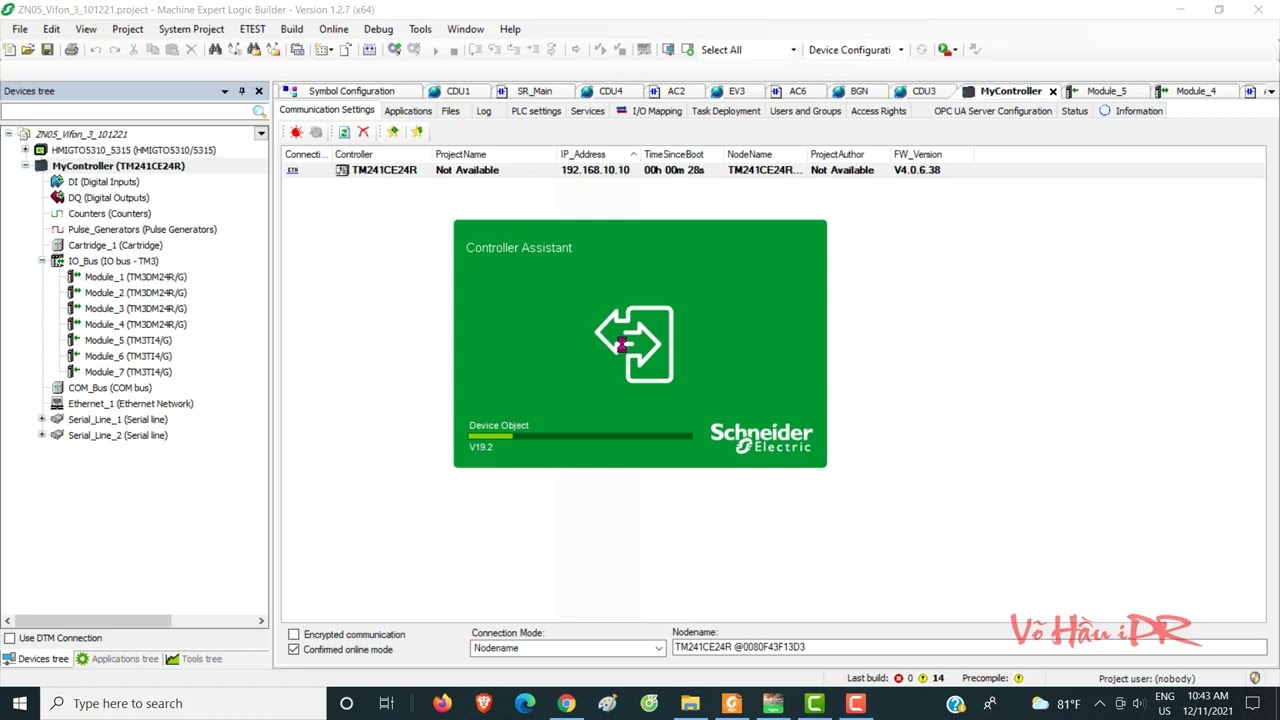Open the ETEST menu
This screenshot has height=720, width=1280.
[x=253, y=29]
